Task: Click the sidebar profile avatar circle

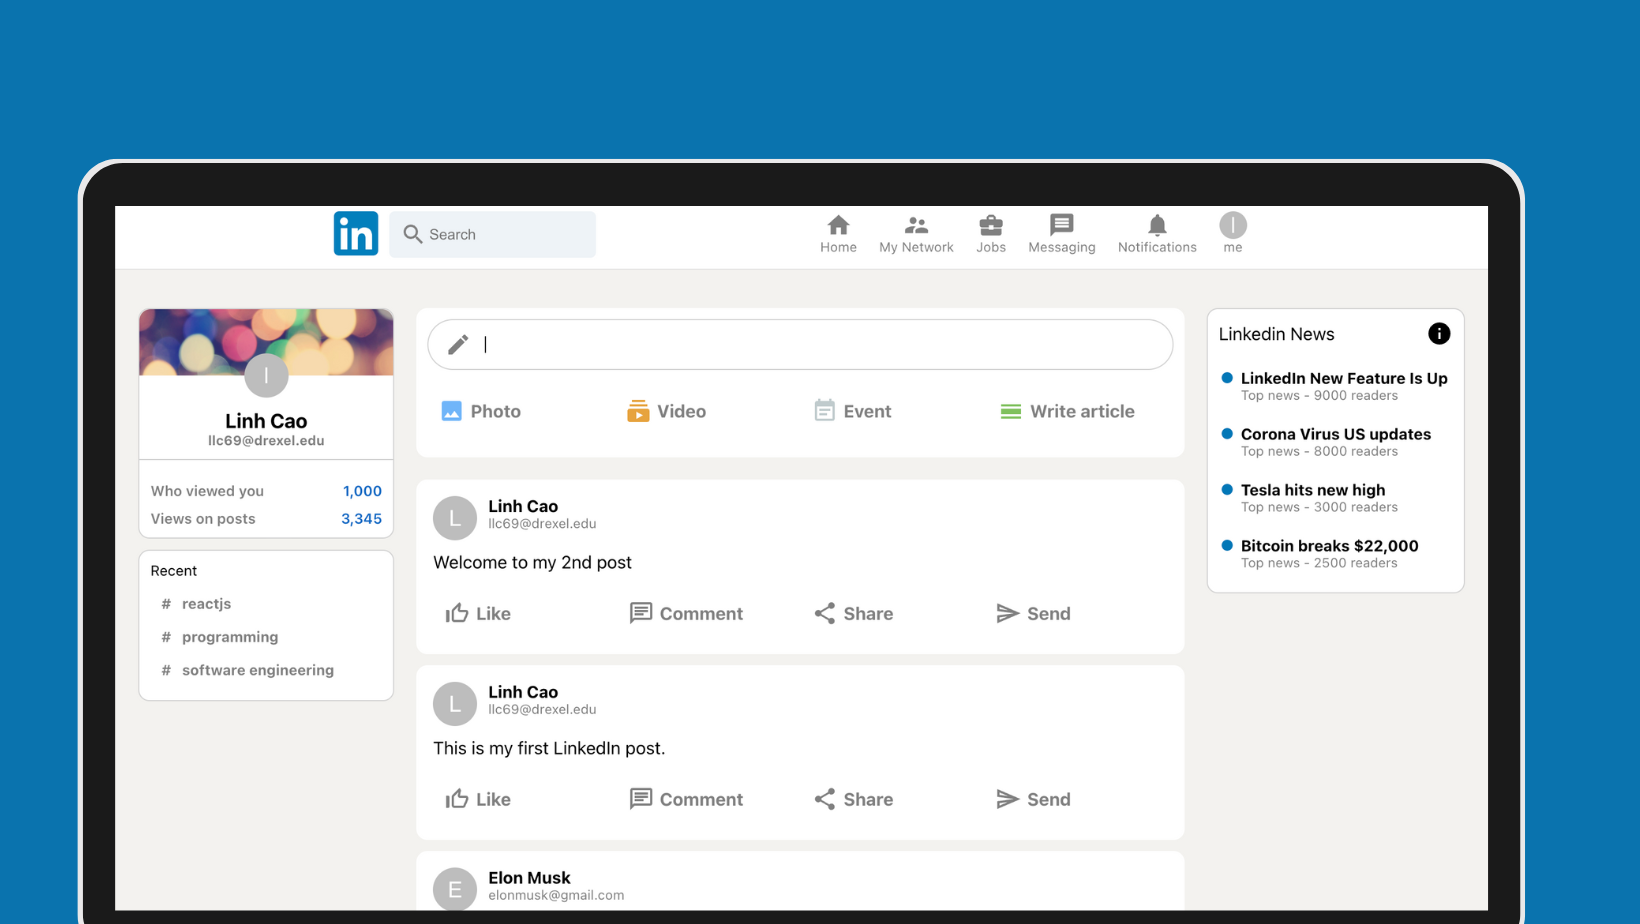Action: point(266,376)
